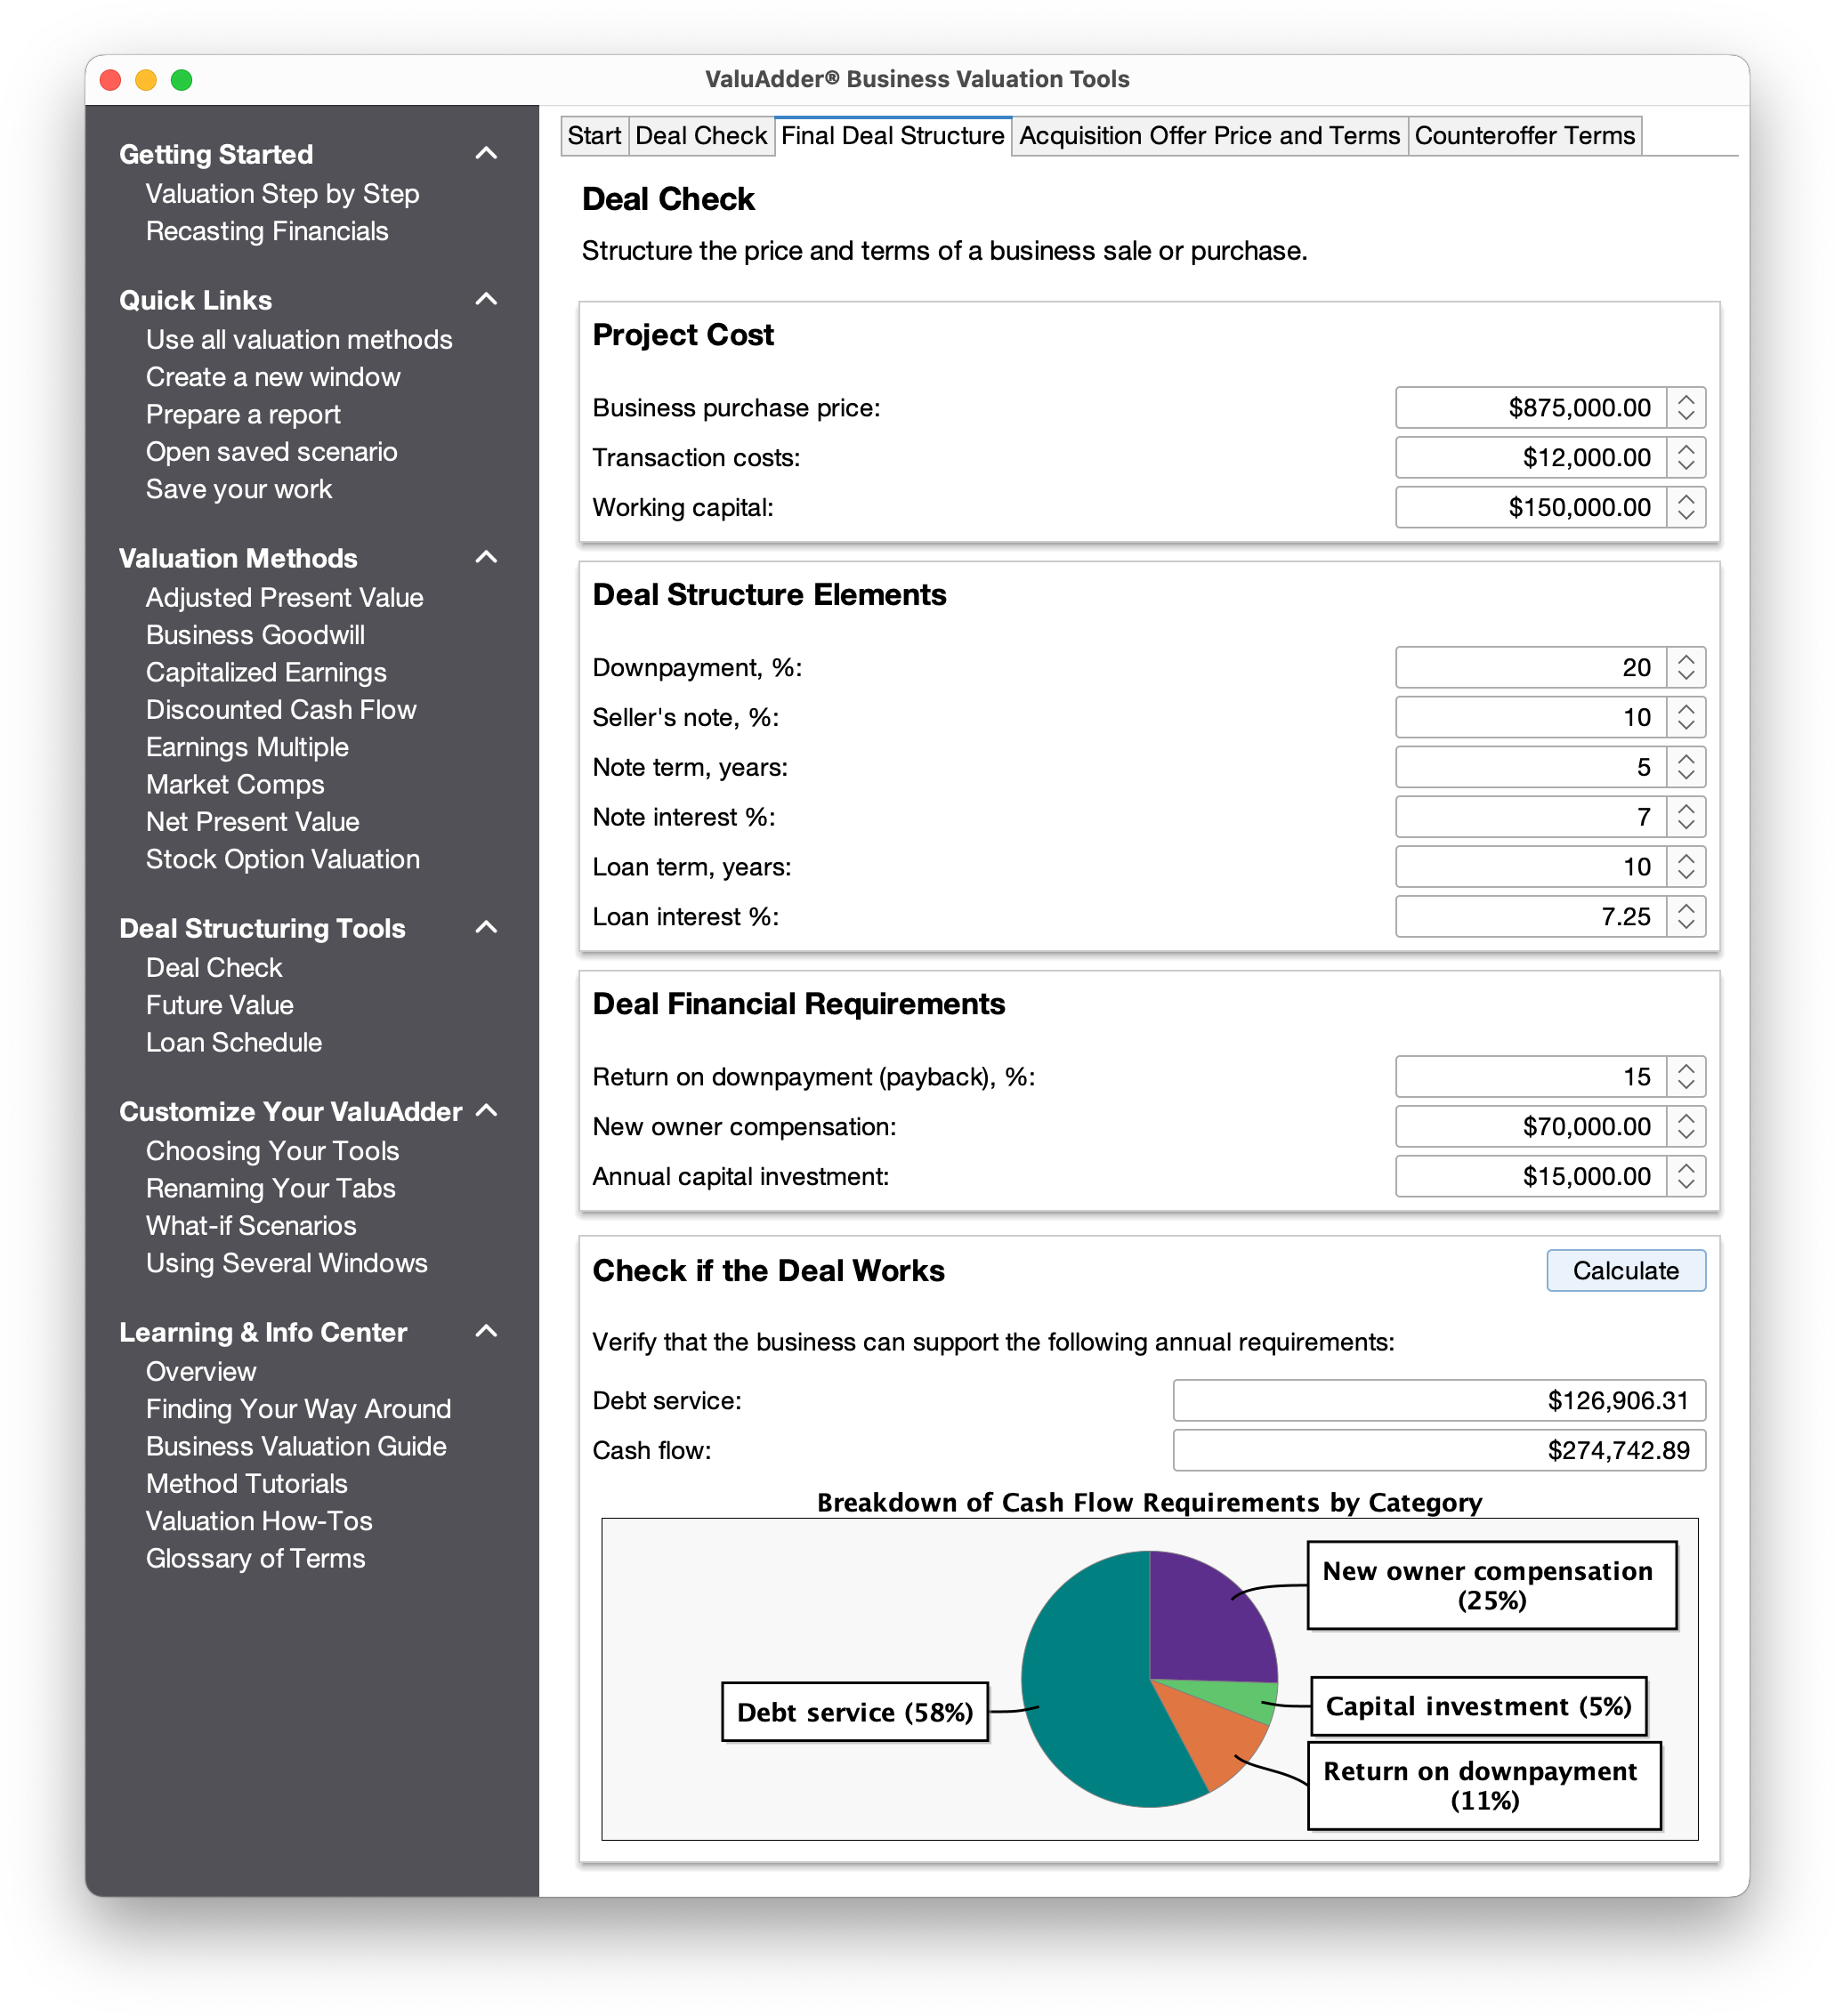Switch to the Counteroffer Terms tab
This screenshot has width=1835, height=2016.
pos(1524,135)
